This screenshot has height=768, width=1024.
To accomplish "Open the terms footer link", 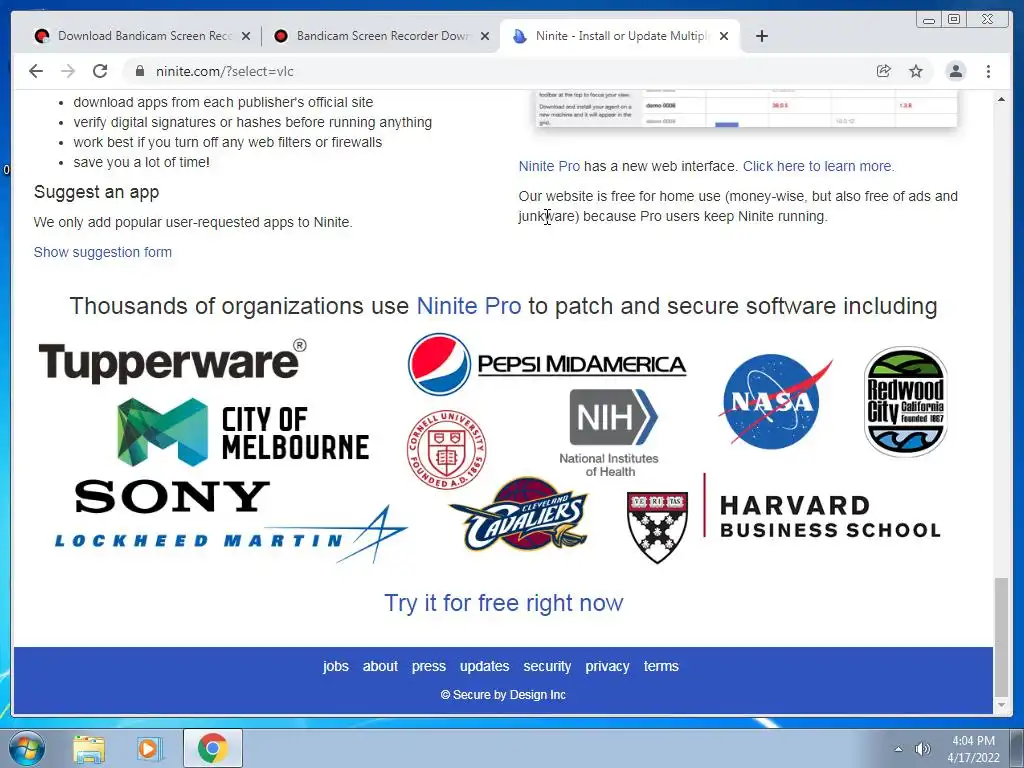I will coord(661,666).
